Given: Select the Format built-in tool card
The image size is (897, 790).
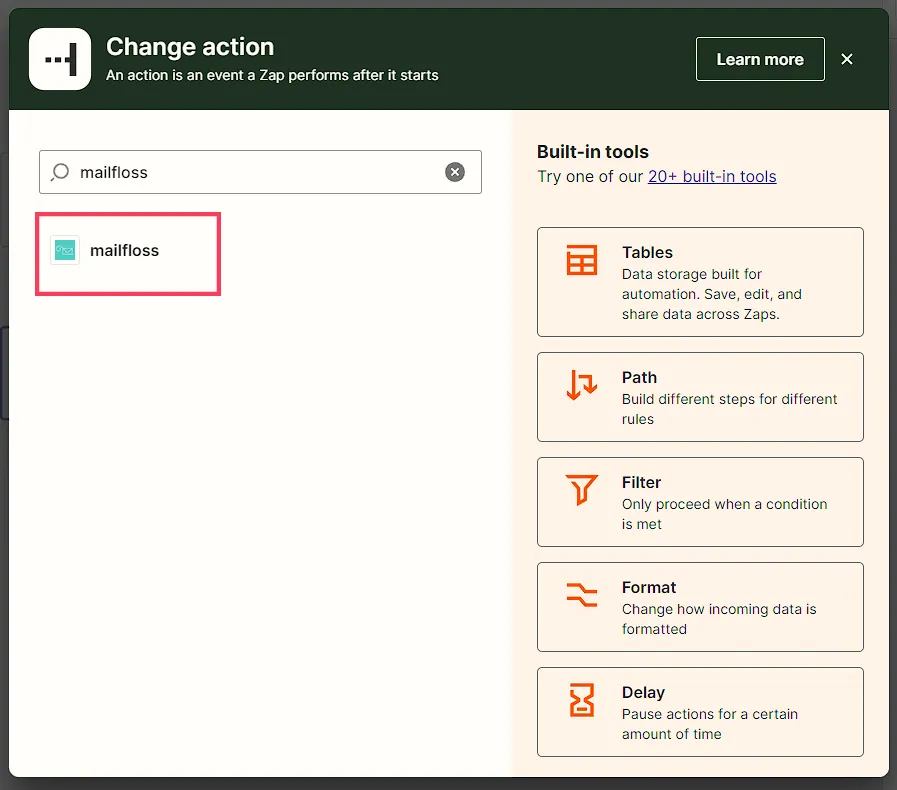Looking at the screenshot, I should (x=700, y=607).
